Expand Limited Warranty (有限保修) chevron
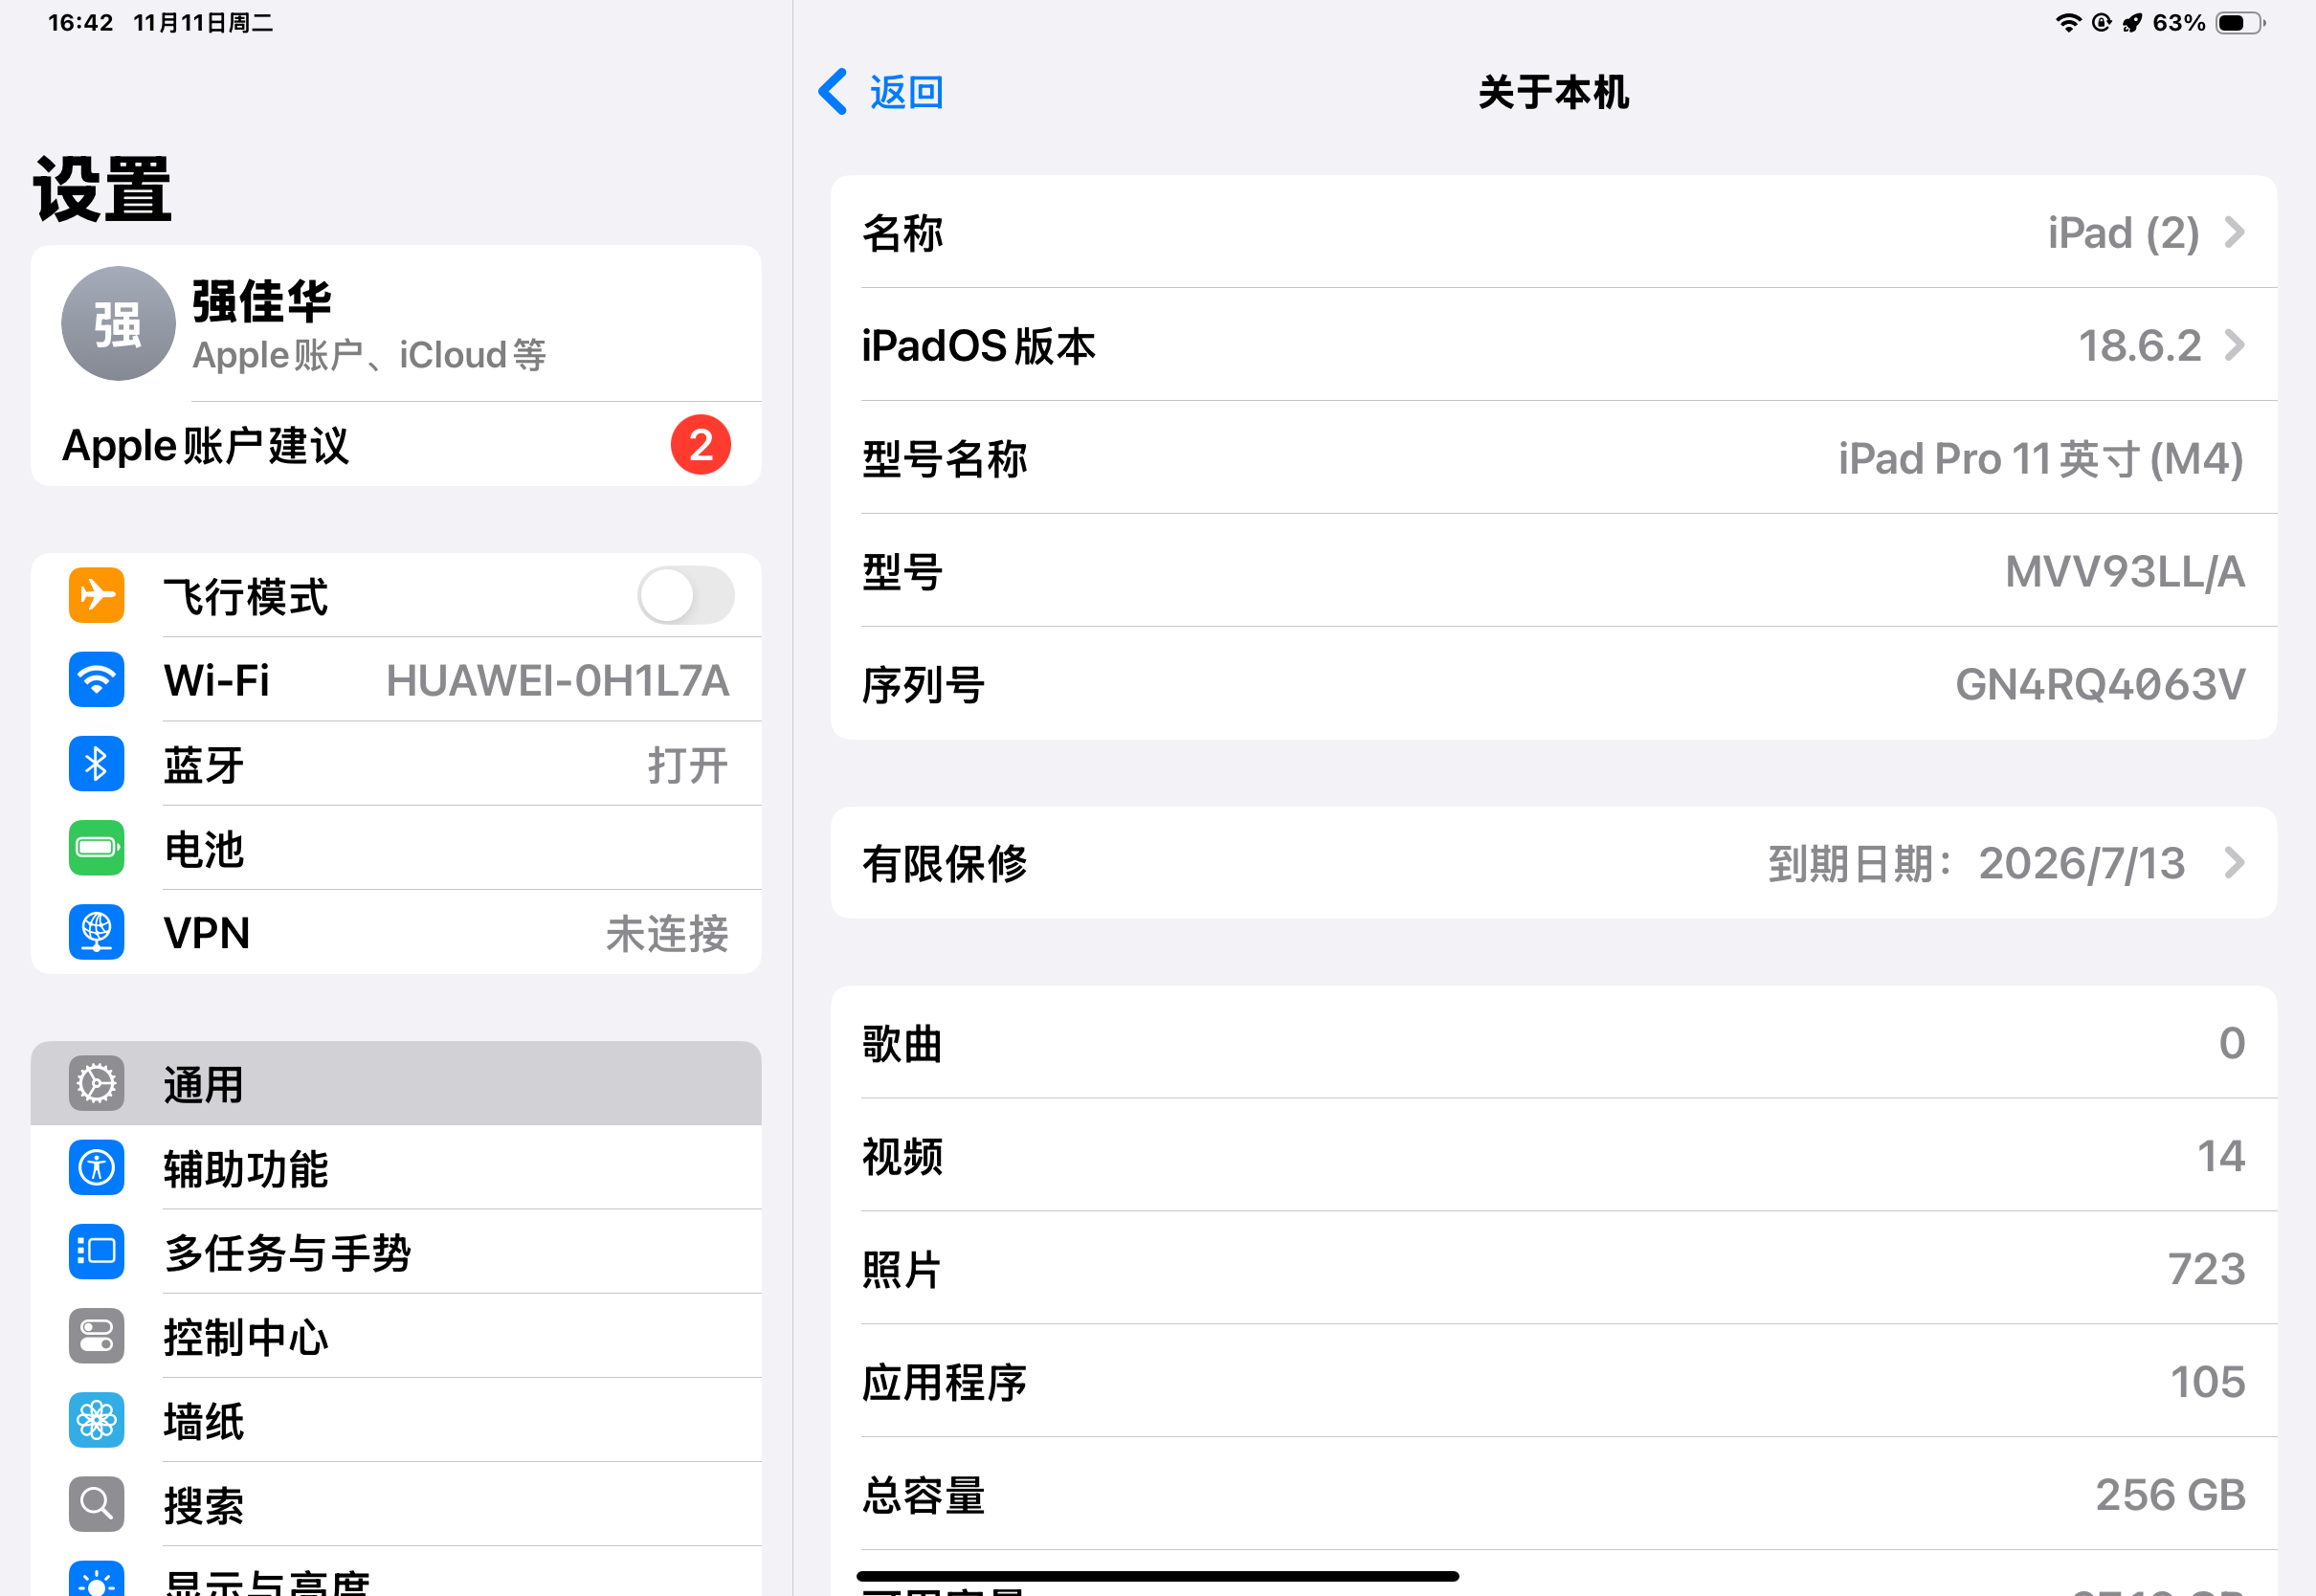This screenshot has width=2316, height=1596. point(2234,862)
